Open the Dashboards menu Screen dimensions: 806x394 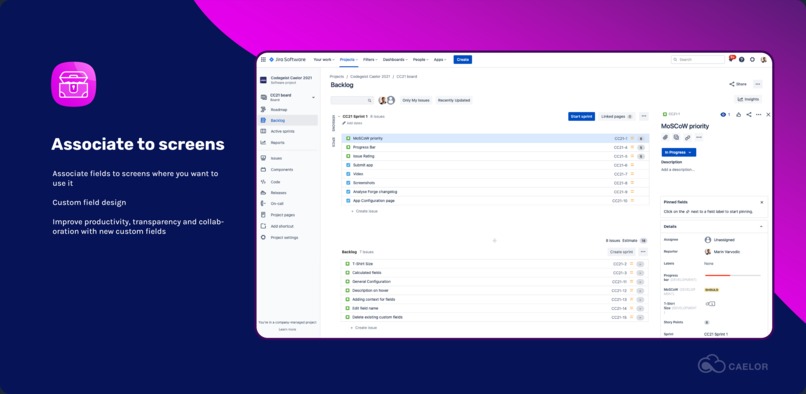pyautogui.click(x=395, y=60)
